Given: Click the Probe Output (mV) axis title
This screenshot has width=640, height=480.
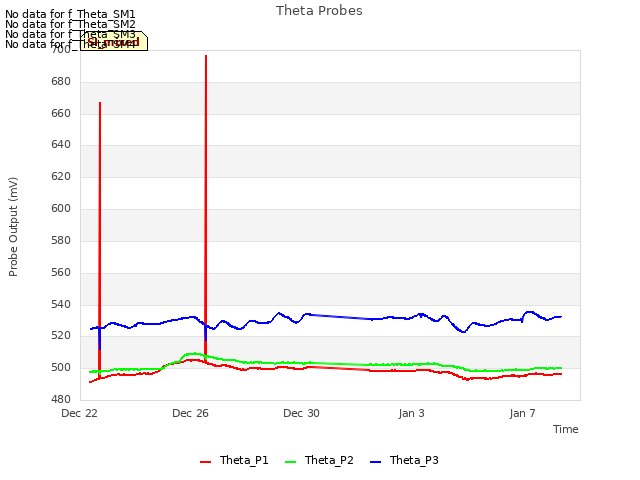Looking at the screenshot, I should point(13,227).
